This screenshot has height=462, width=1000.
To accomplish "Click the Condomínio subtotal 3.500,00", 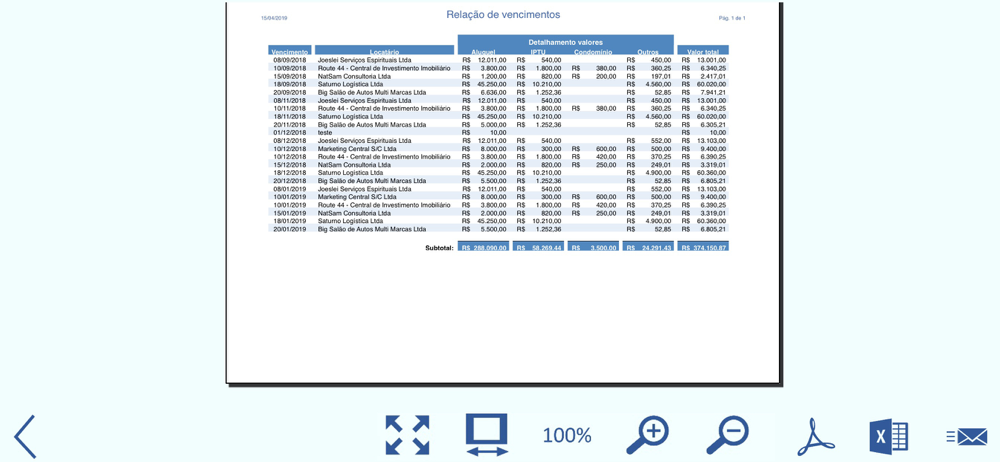I will [x=593, y=247].
